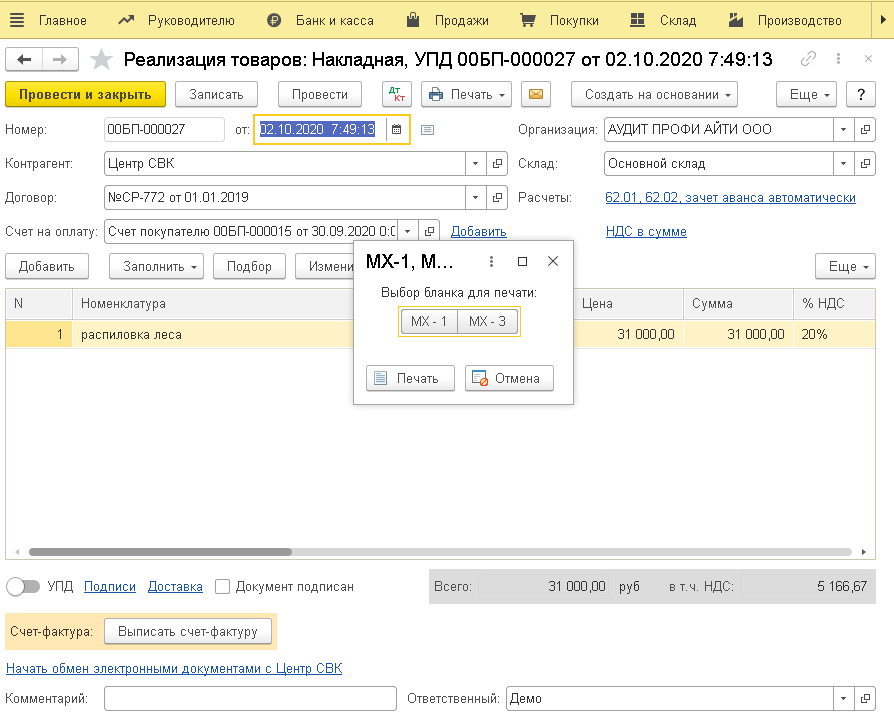The width and height of the screenshot is (894, 715).
Task: Expand the Организация dropdown
Action: point(843,129)
